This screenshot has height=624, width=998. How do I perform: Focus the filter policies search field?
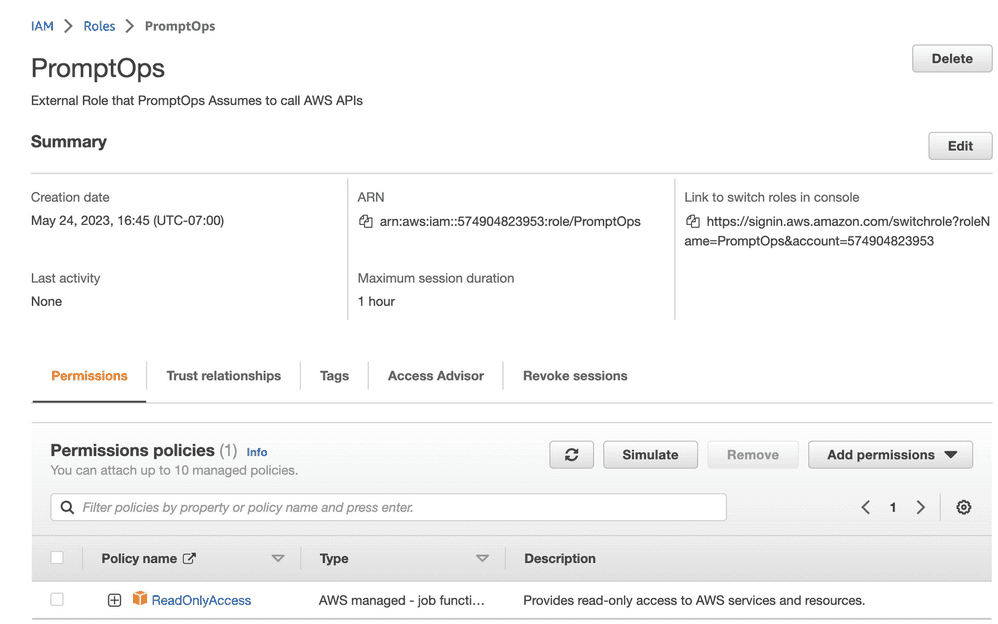pos(388,507)
